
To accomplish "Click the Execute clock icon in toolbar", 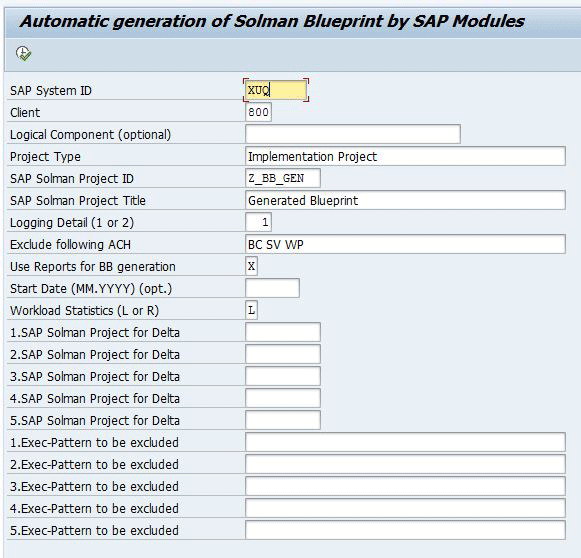I will coord(23,54).
